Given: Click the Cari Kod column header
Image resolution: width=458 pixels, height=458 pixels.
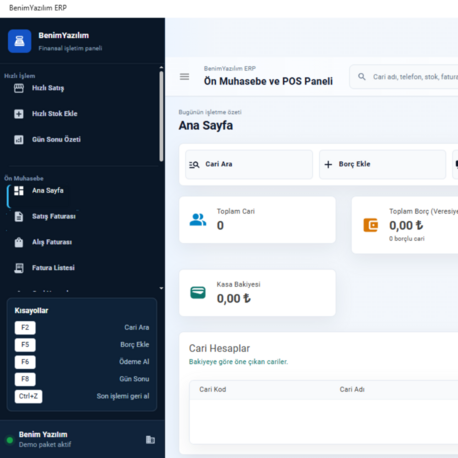Looking at the screenshot, I should pyautogui.click(x=213, y=389).
